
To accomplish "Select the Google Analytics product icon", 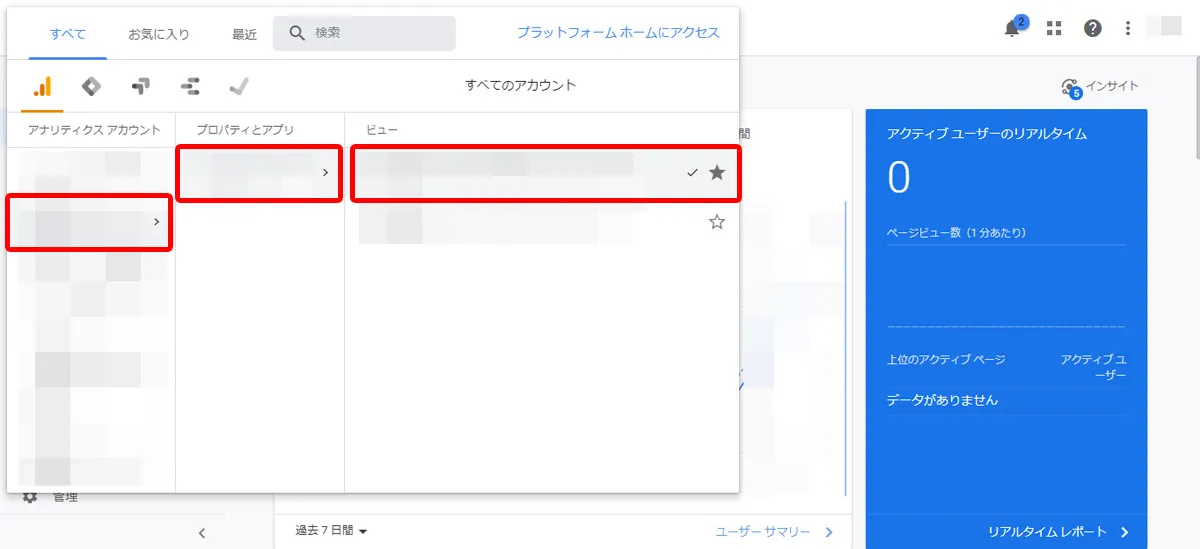I will pyautogui.click(x=42, y=87).
